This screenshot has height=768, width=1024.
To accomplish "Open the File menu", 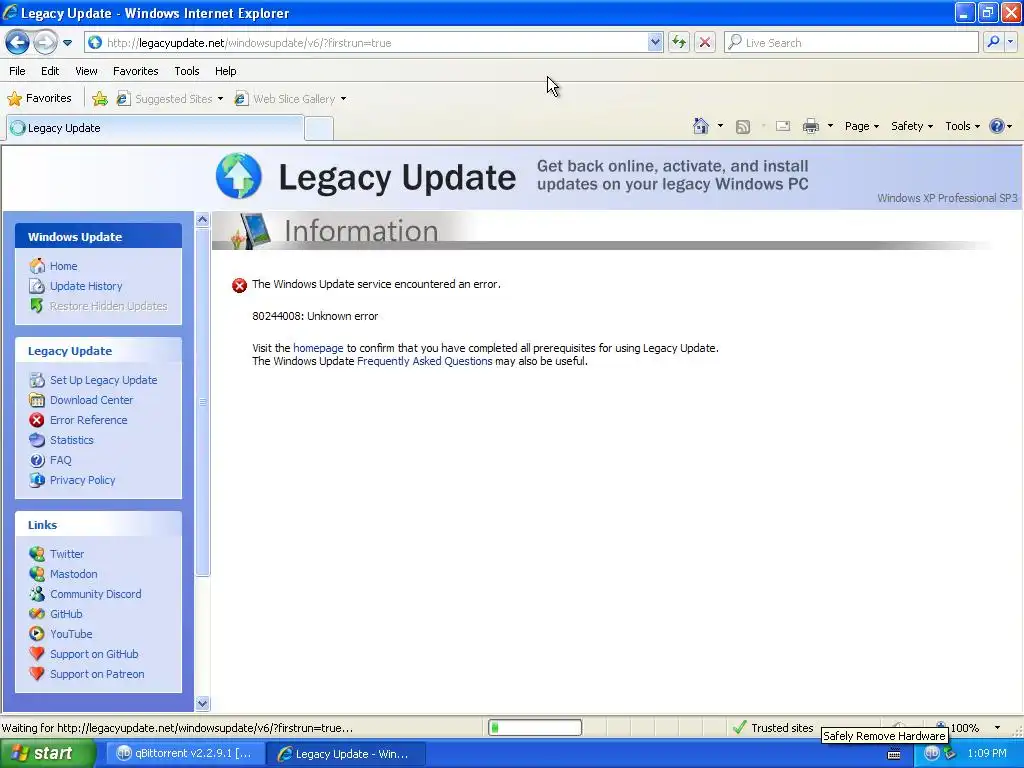I will tap(17, 71).
